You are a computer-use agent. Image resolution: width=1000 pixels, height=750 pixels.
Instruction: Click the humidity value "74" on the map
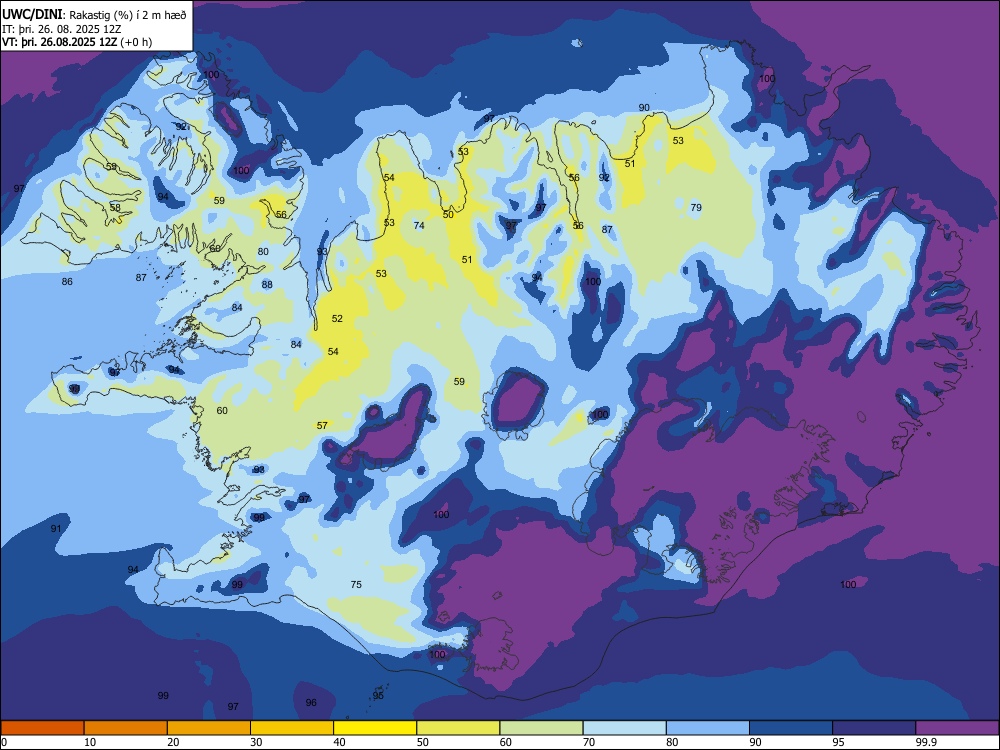[419, 225]
